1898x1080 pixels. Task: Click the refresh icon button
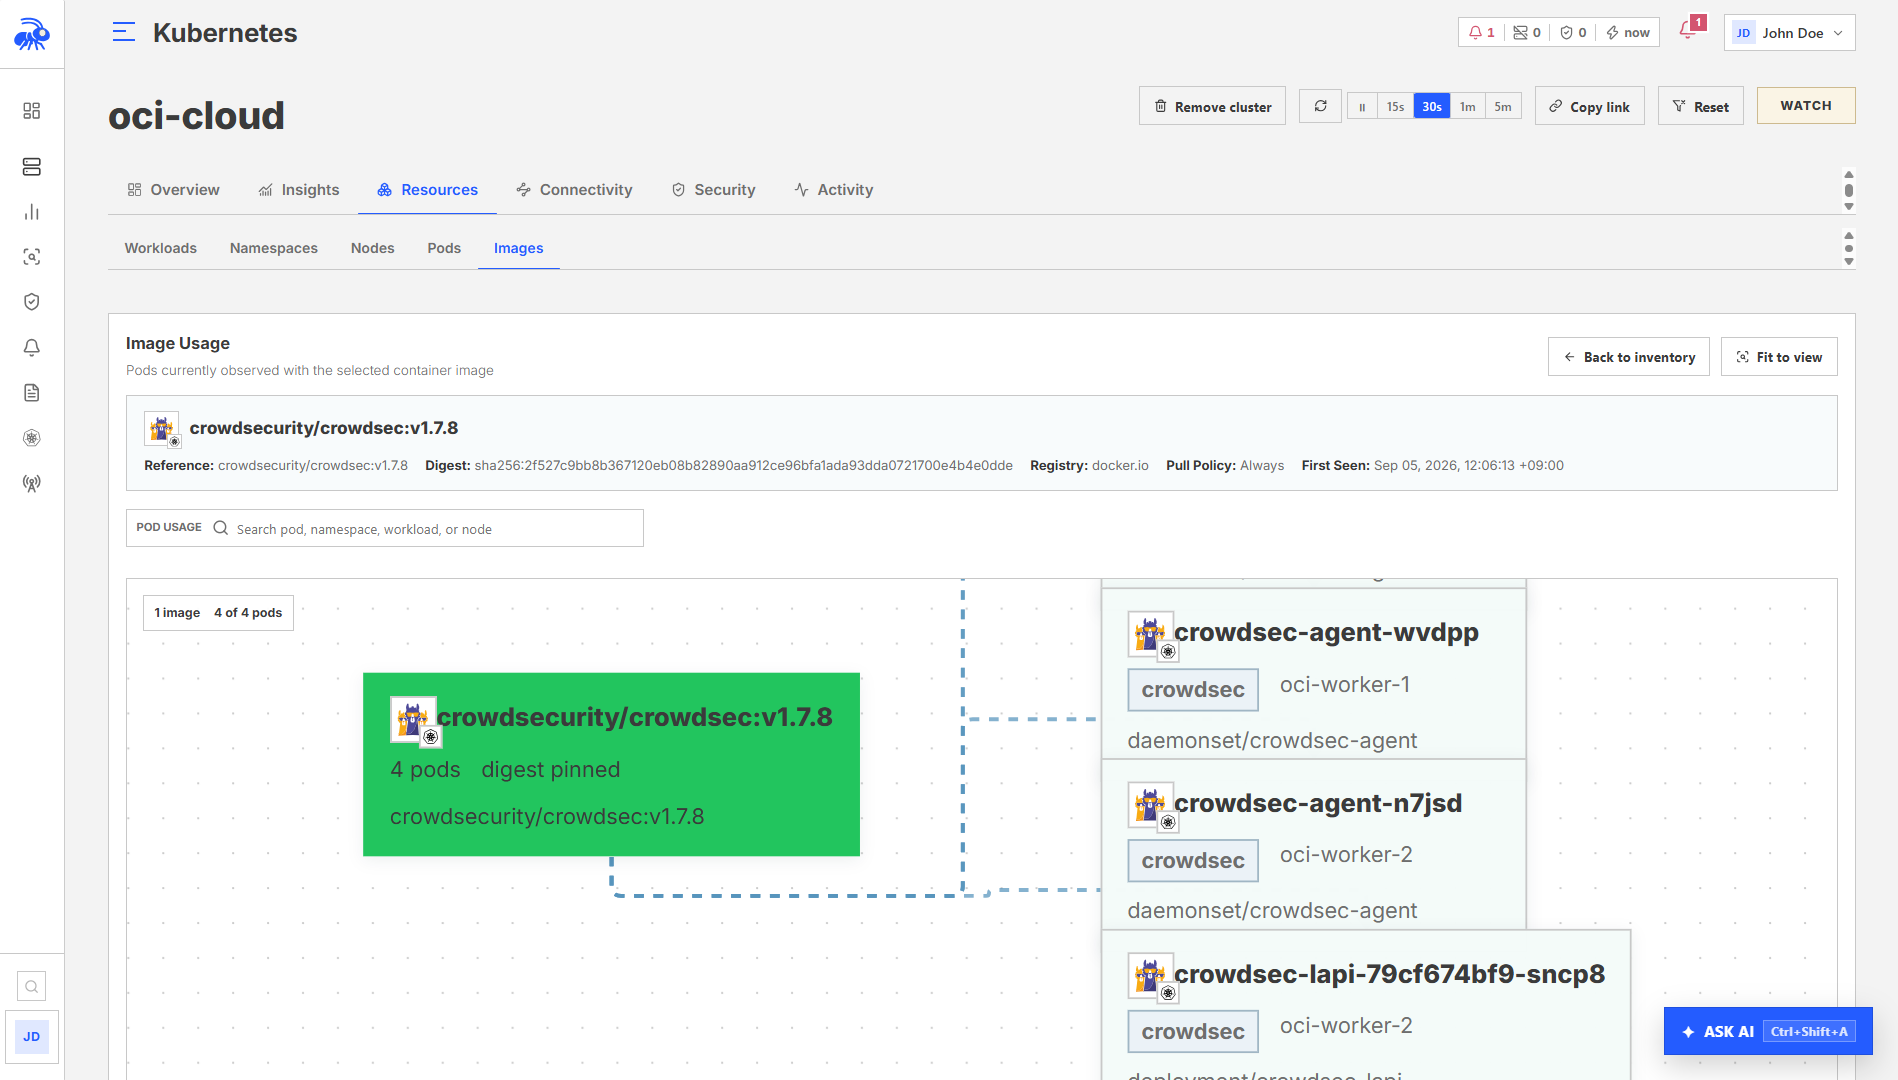tap(1320, 106)
